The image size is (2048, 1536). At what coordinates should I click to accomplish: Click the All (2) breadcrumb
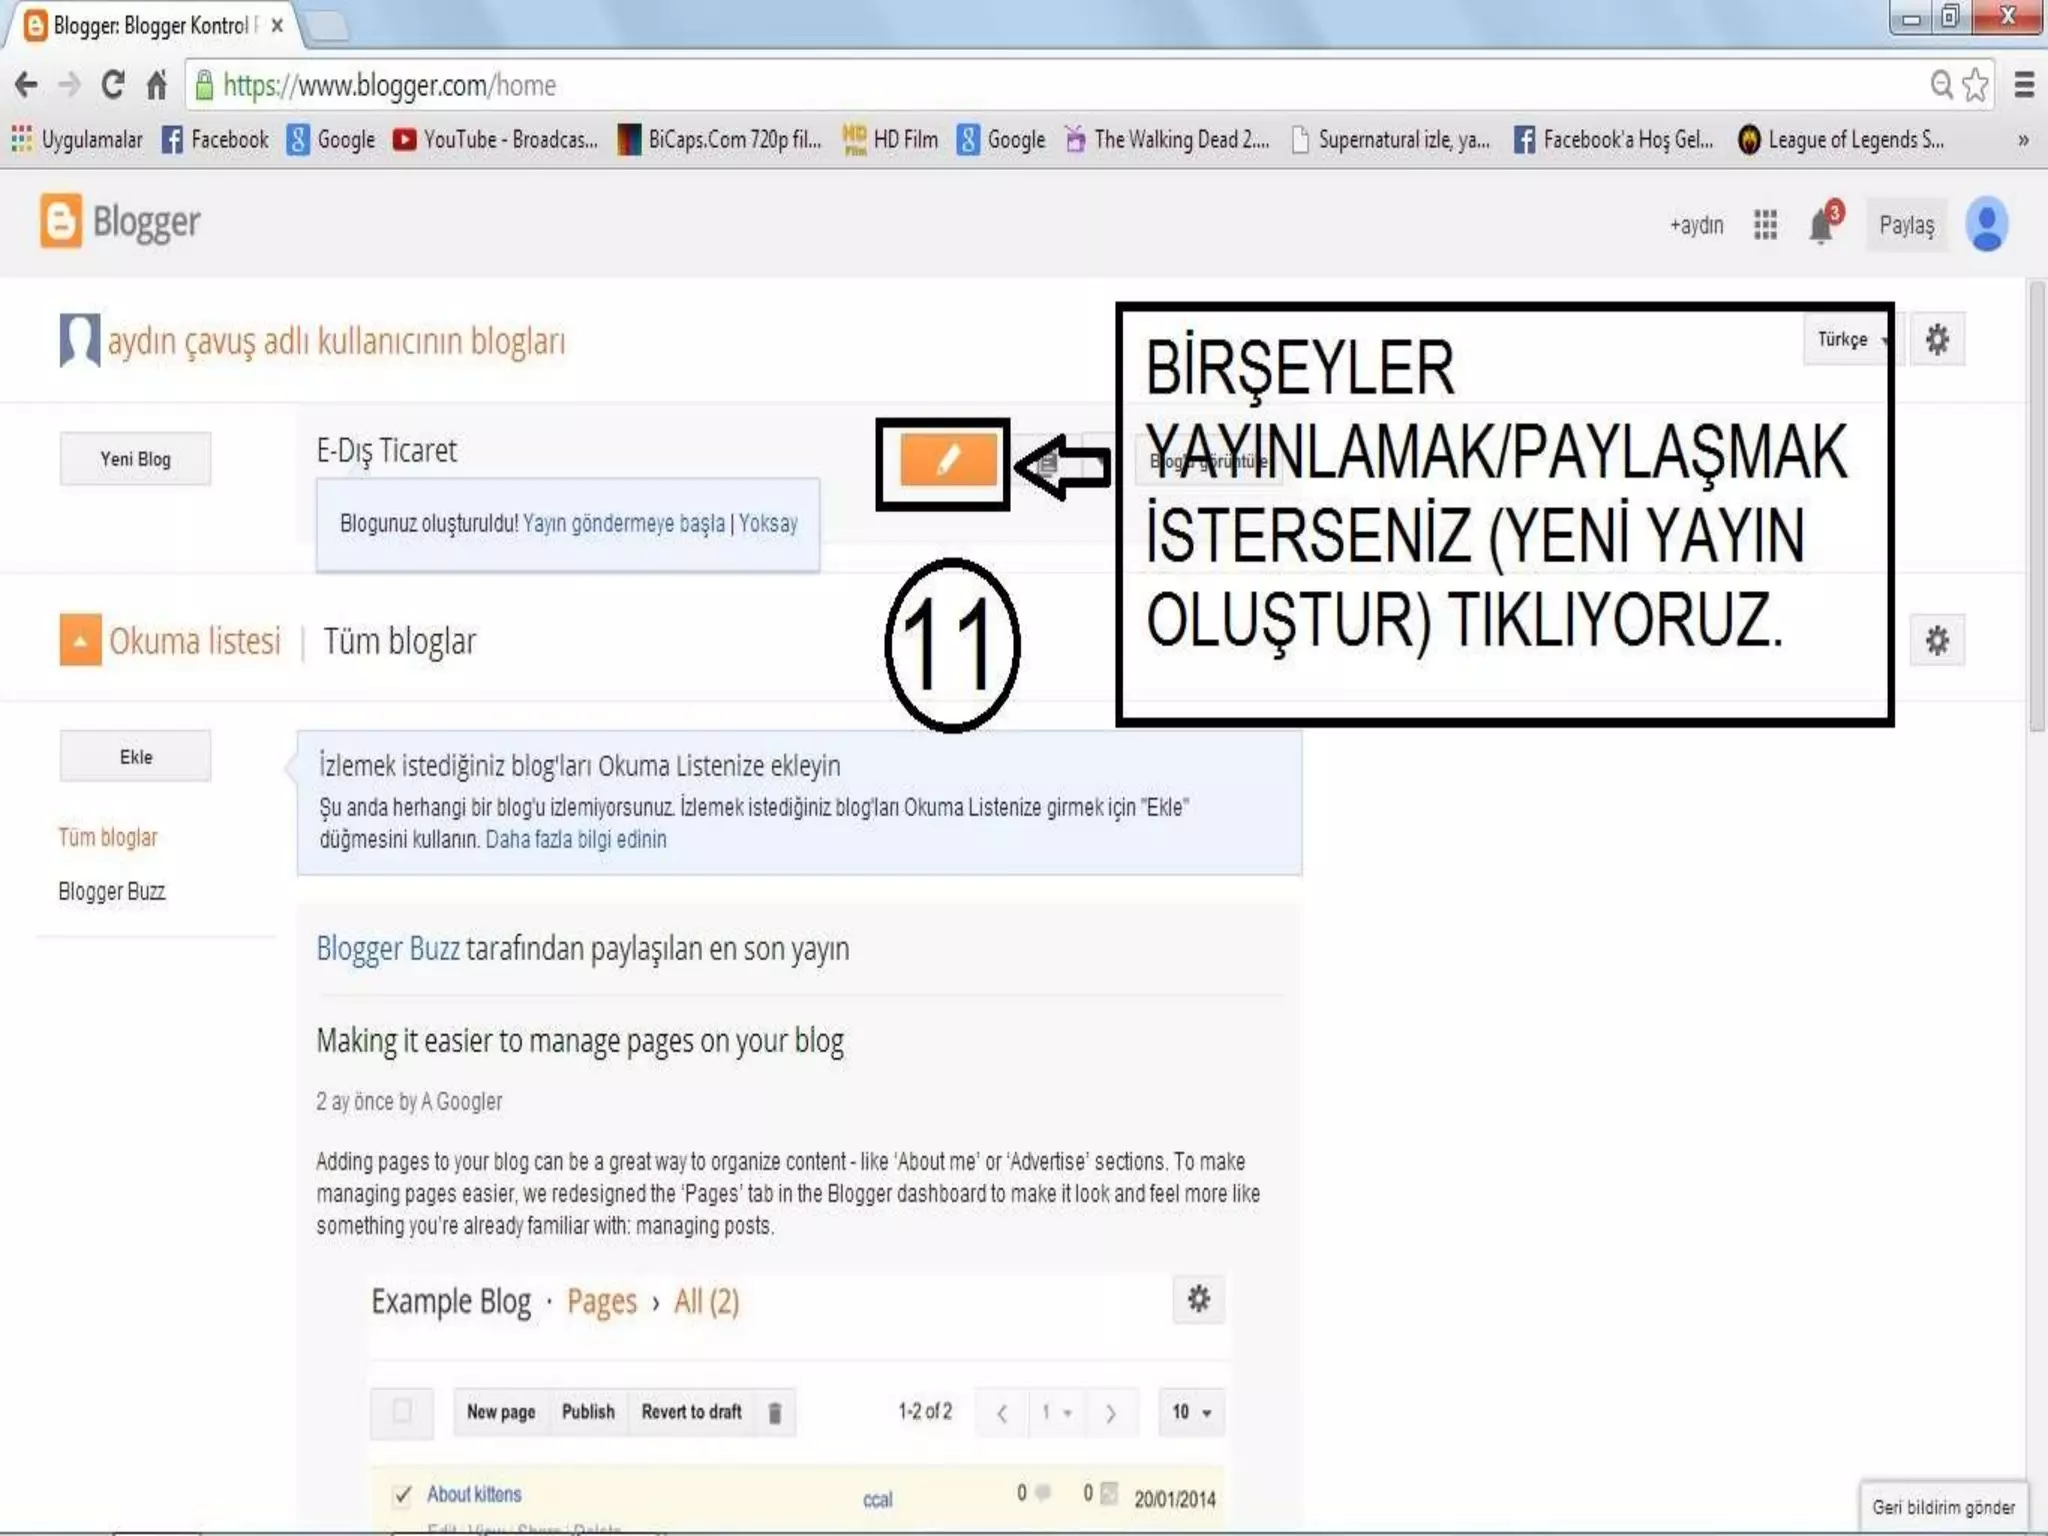pyautogui.click(x=706, y=1301)
